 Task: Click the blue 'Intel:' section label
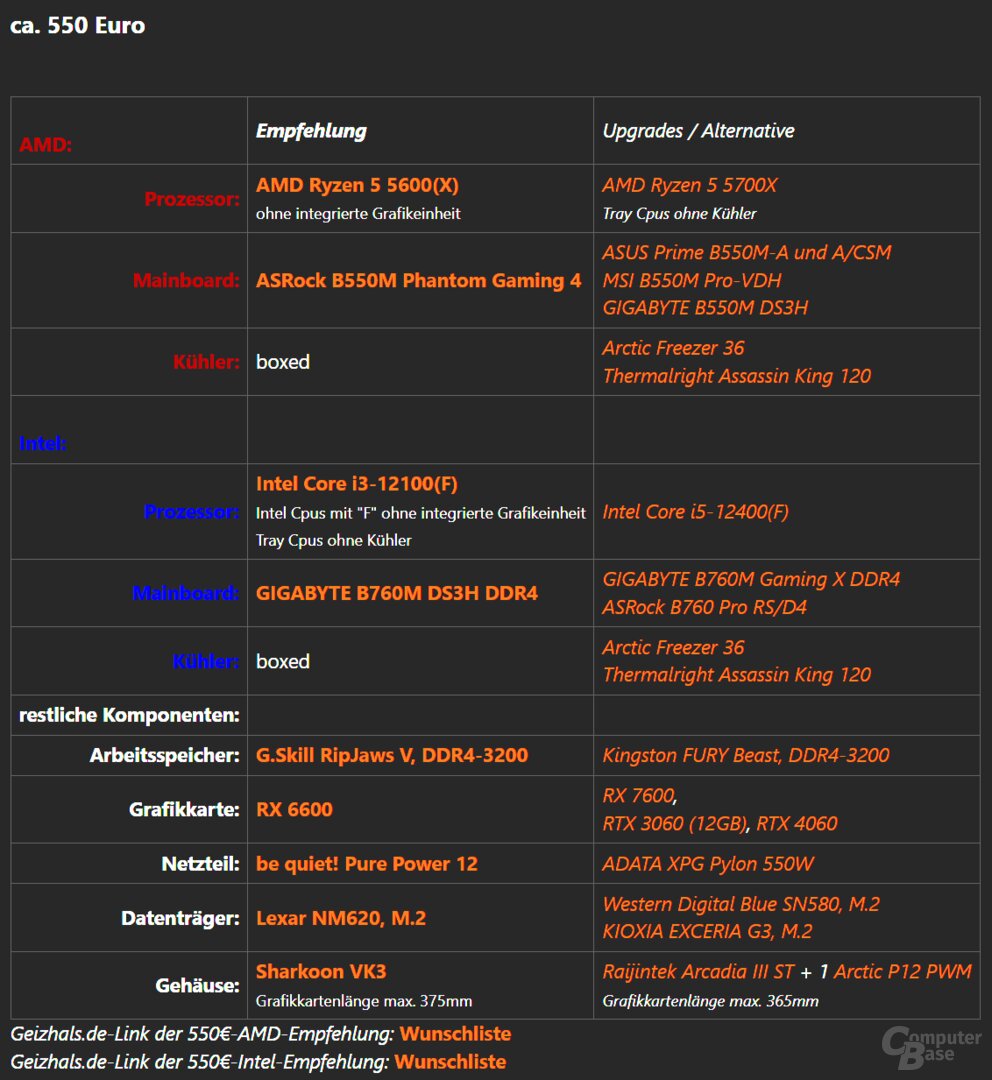click(x=43, y=444)
